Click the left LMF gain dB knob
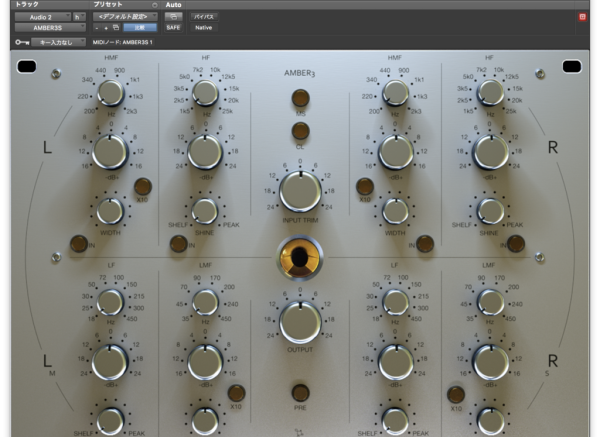The height and width of the screenshot is (437, 600). pyautogui.click(x=205, y=362)
